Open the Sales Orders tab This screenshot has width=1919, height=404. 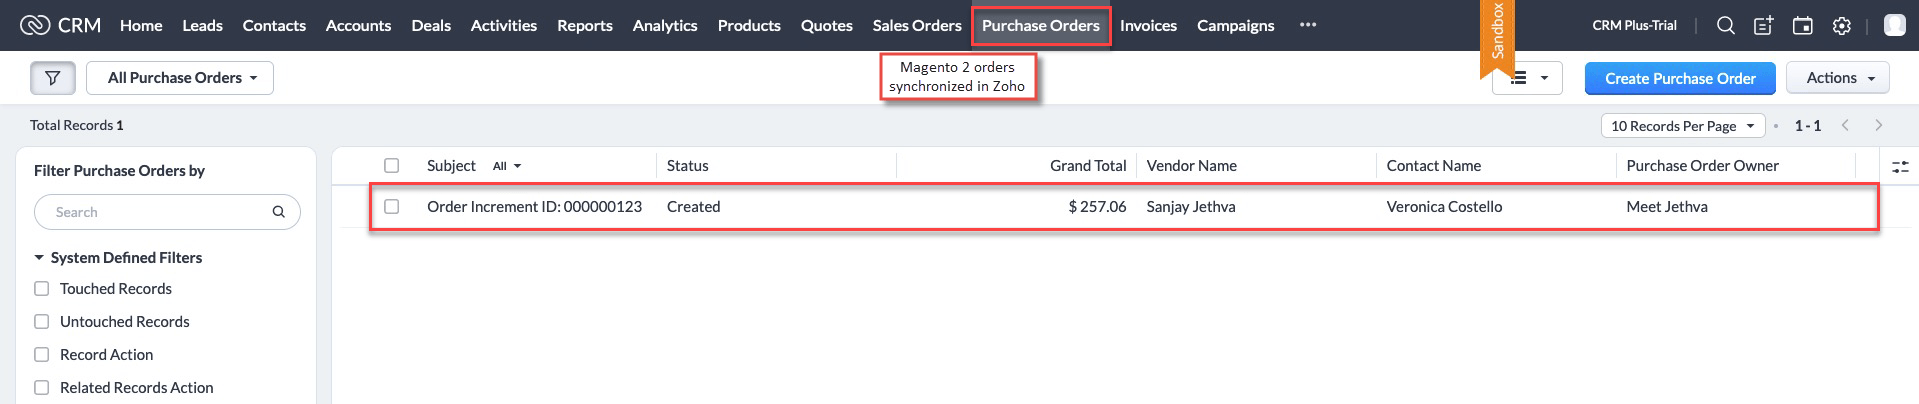click(917, 25)
